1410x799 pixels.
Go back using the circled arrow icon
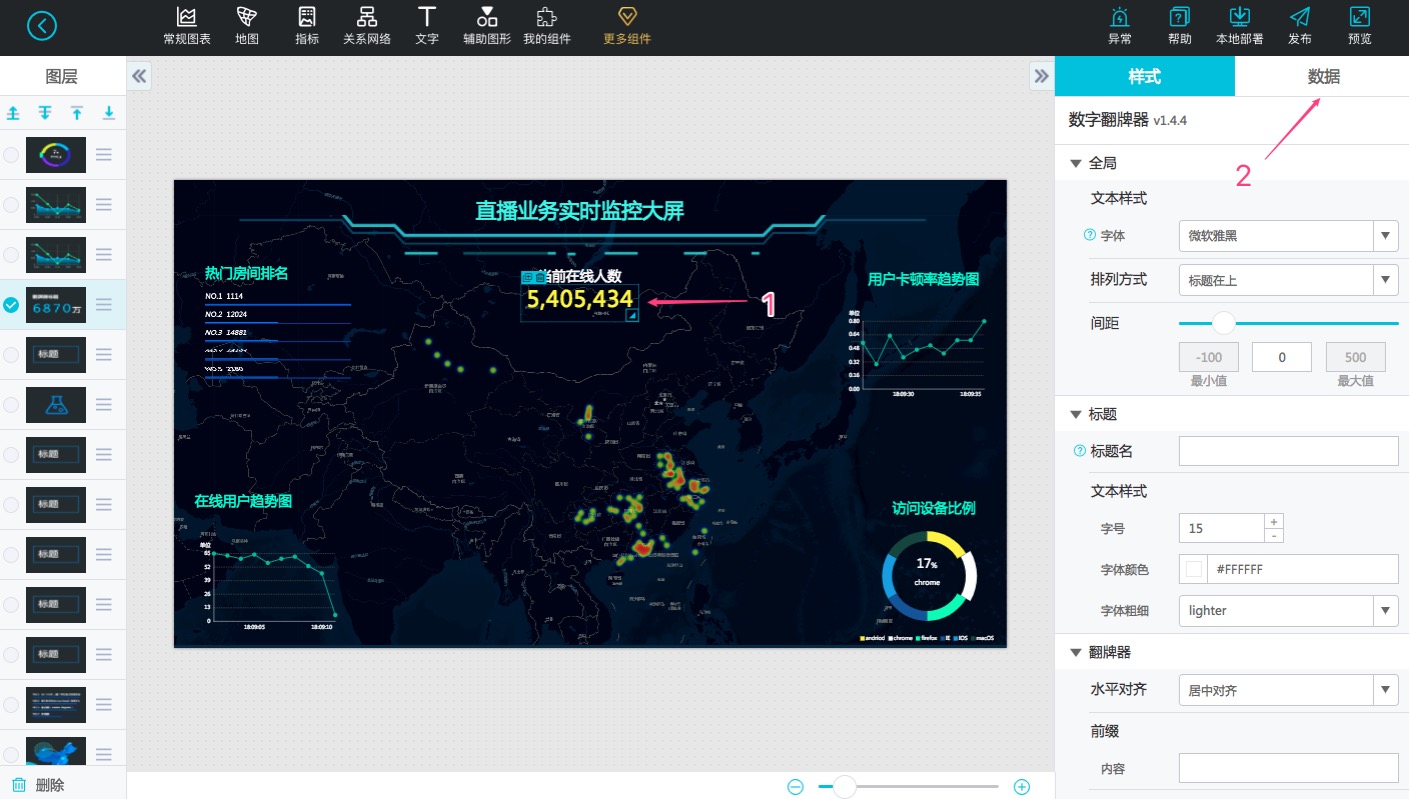[42, 26]
